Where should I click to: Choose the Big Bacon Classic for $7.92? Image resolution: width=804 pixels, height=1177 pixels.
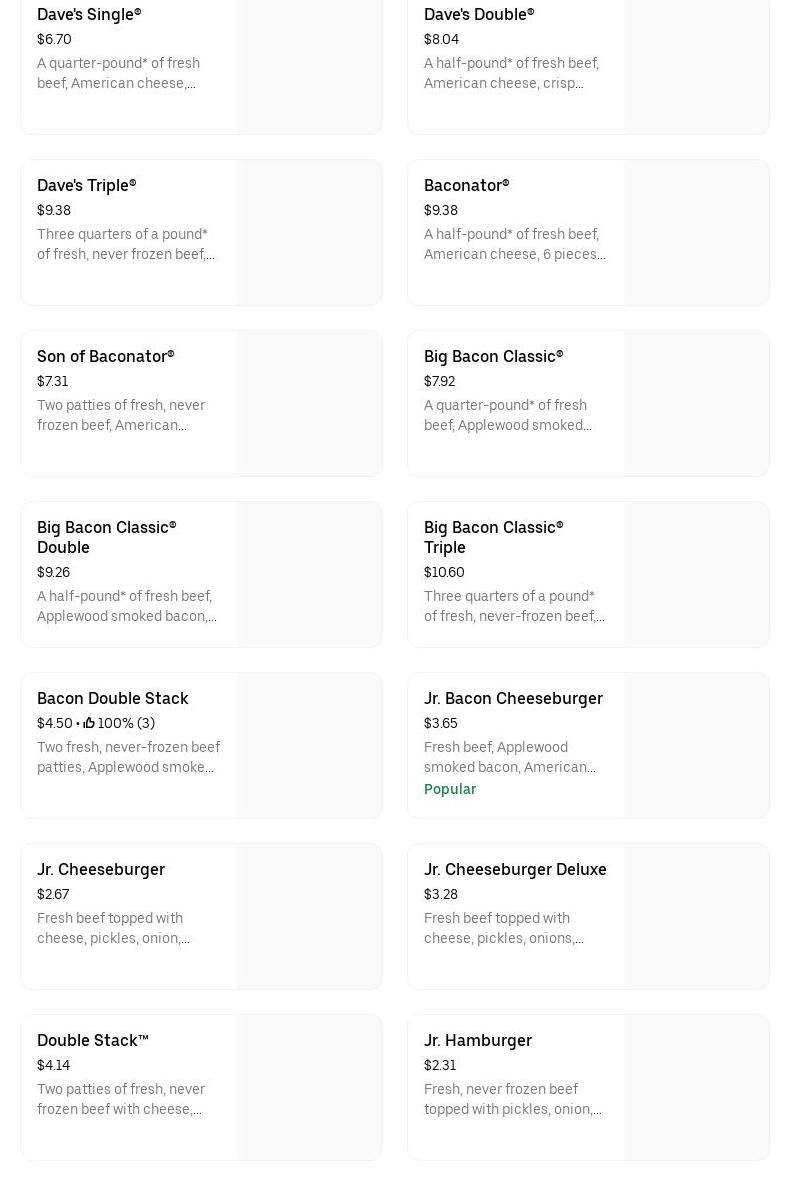[589, 404]
